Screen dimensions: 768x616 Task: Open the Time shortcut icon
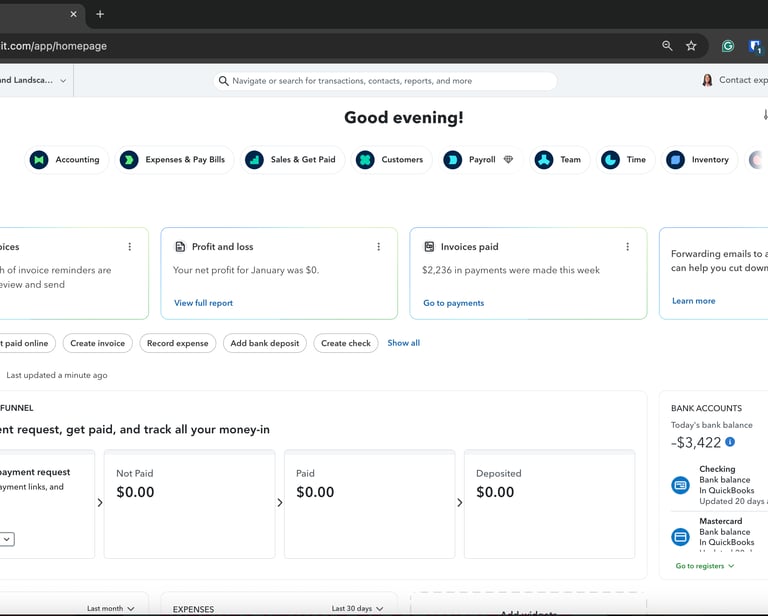click(x=610, y=160)
